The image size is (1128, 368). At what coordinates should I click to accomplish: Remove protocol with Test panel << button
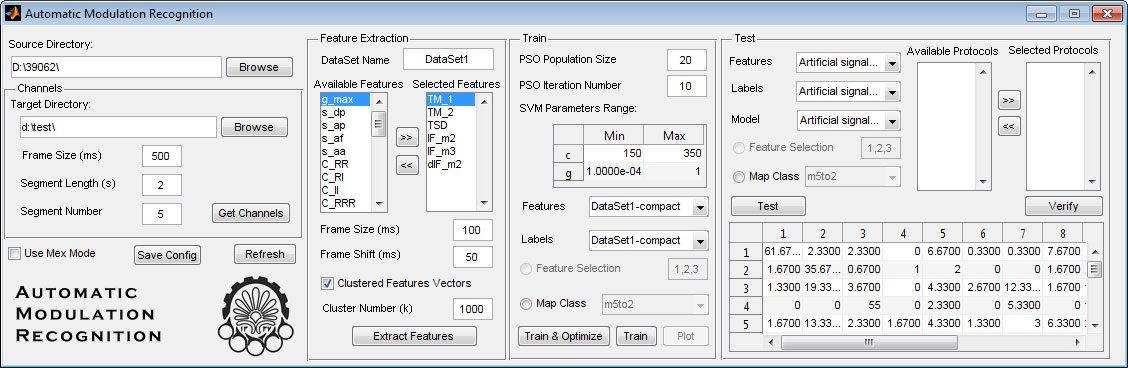[1009, 126]
